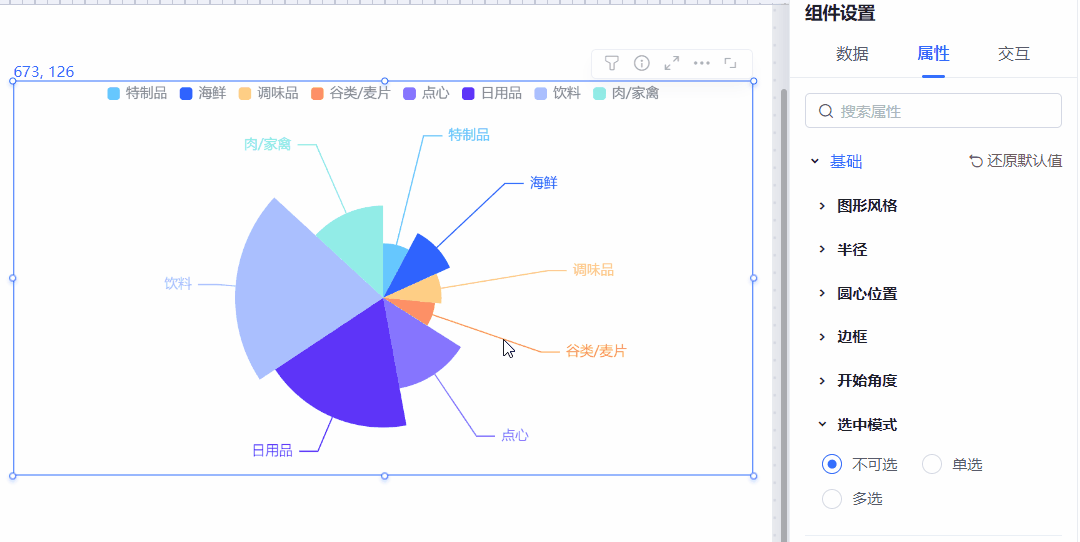Select the 多选 radio option

coord(832,499)
